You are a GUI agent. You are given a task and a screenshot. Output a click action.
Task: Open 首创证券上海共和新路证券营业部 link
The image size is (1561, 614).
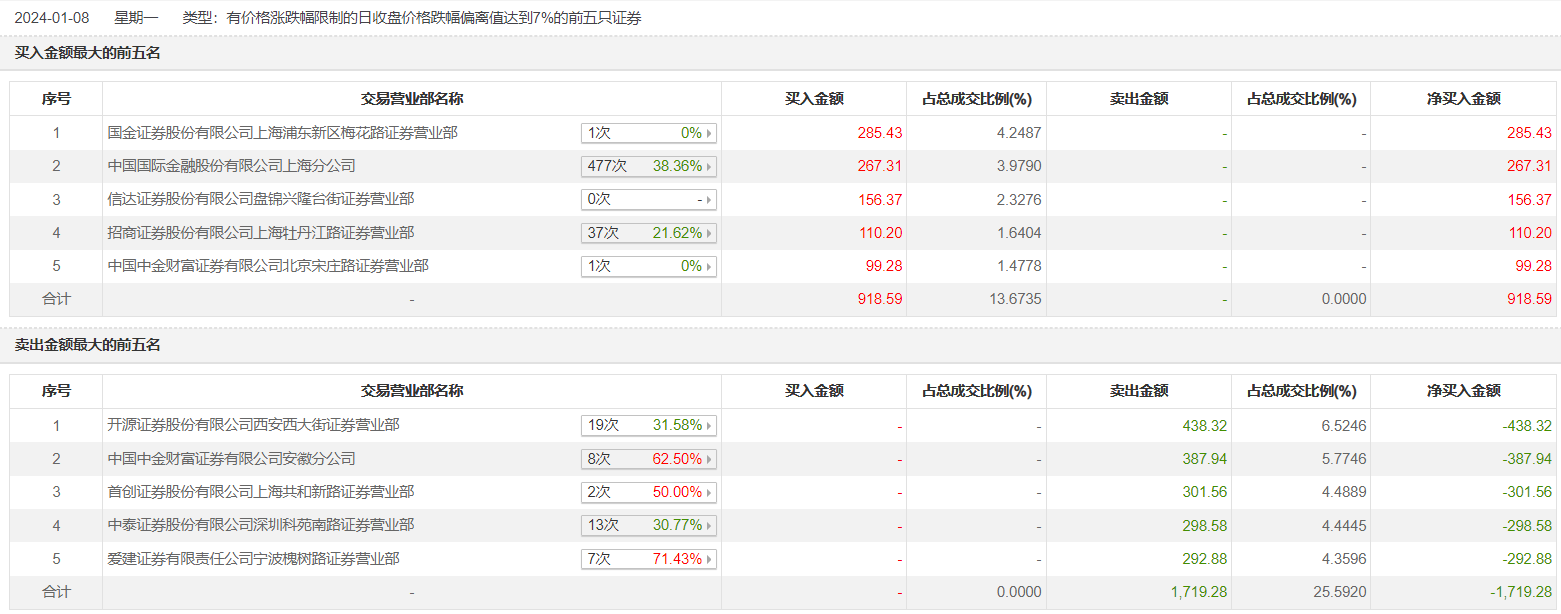[260, 492]
